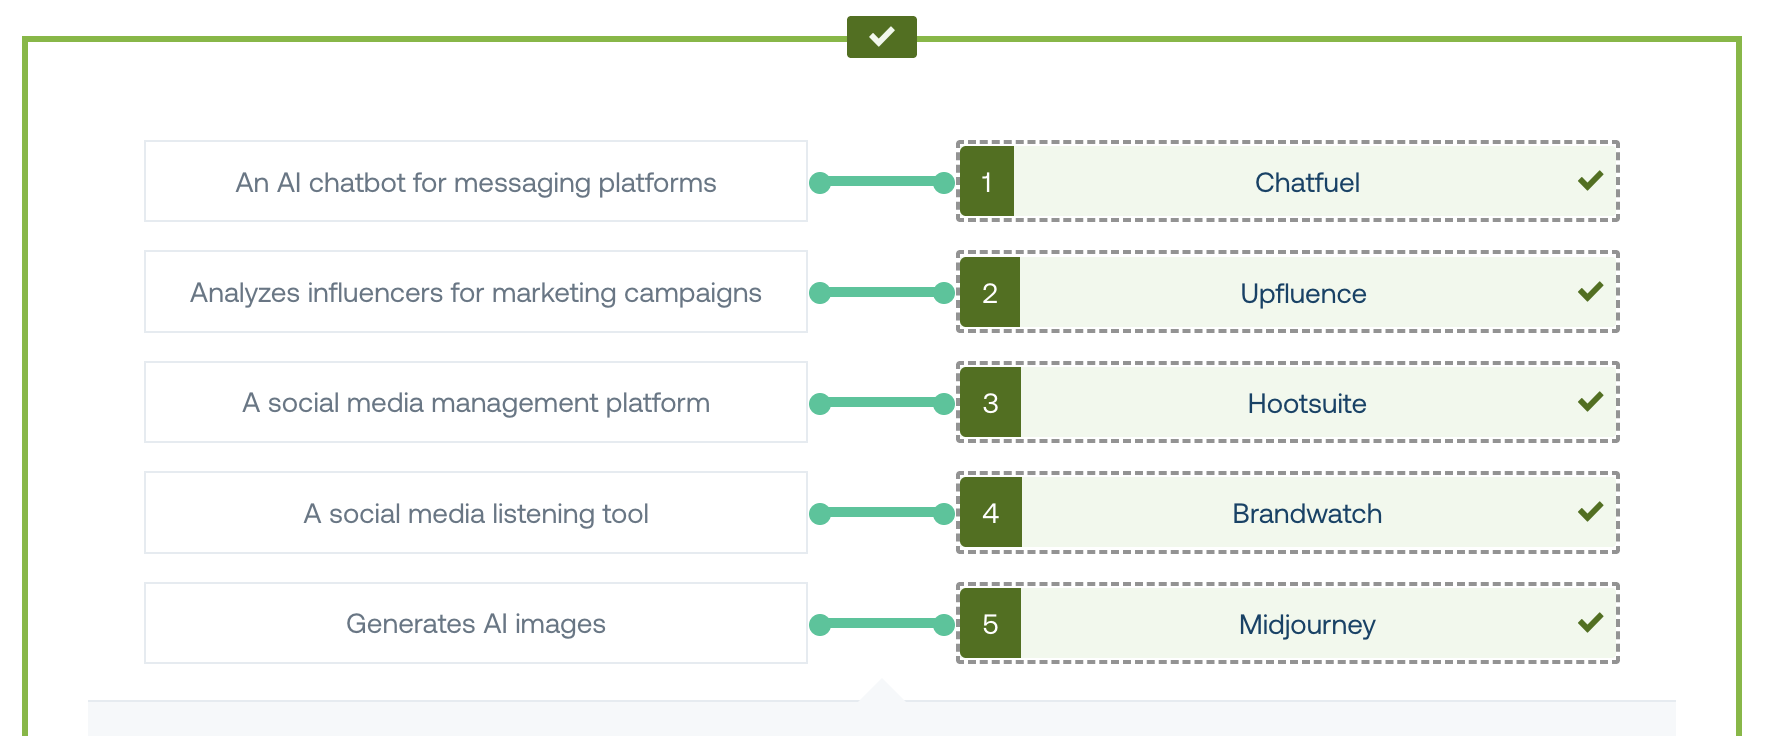
Task: Click the checkmark icon beside Hootsuite
Action: pyautogui.click(x=1590, y=402)
